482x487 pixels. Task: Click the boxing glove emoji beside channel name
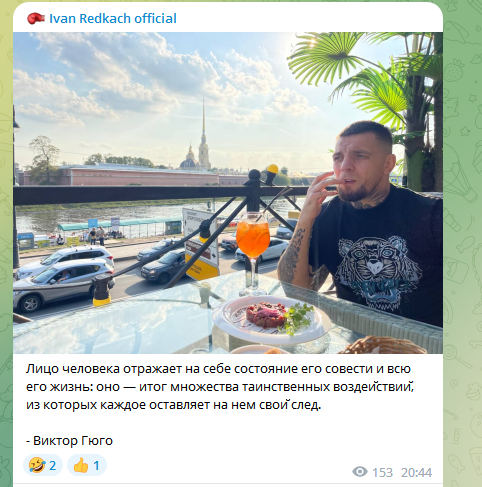36,18
